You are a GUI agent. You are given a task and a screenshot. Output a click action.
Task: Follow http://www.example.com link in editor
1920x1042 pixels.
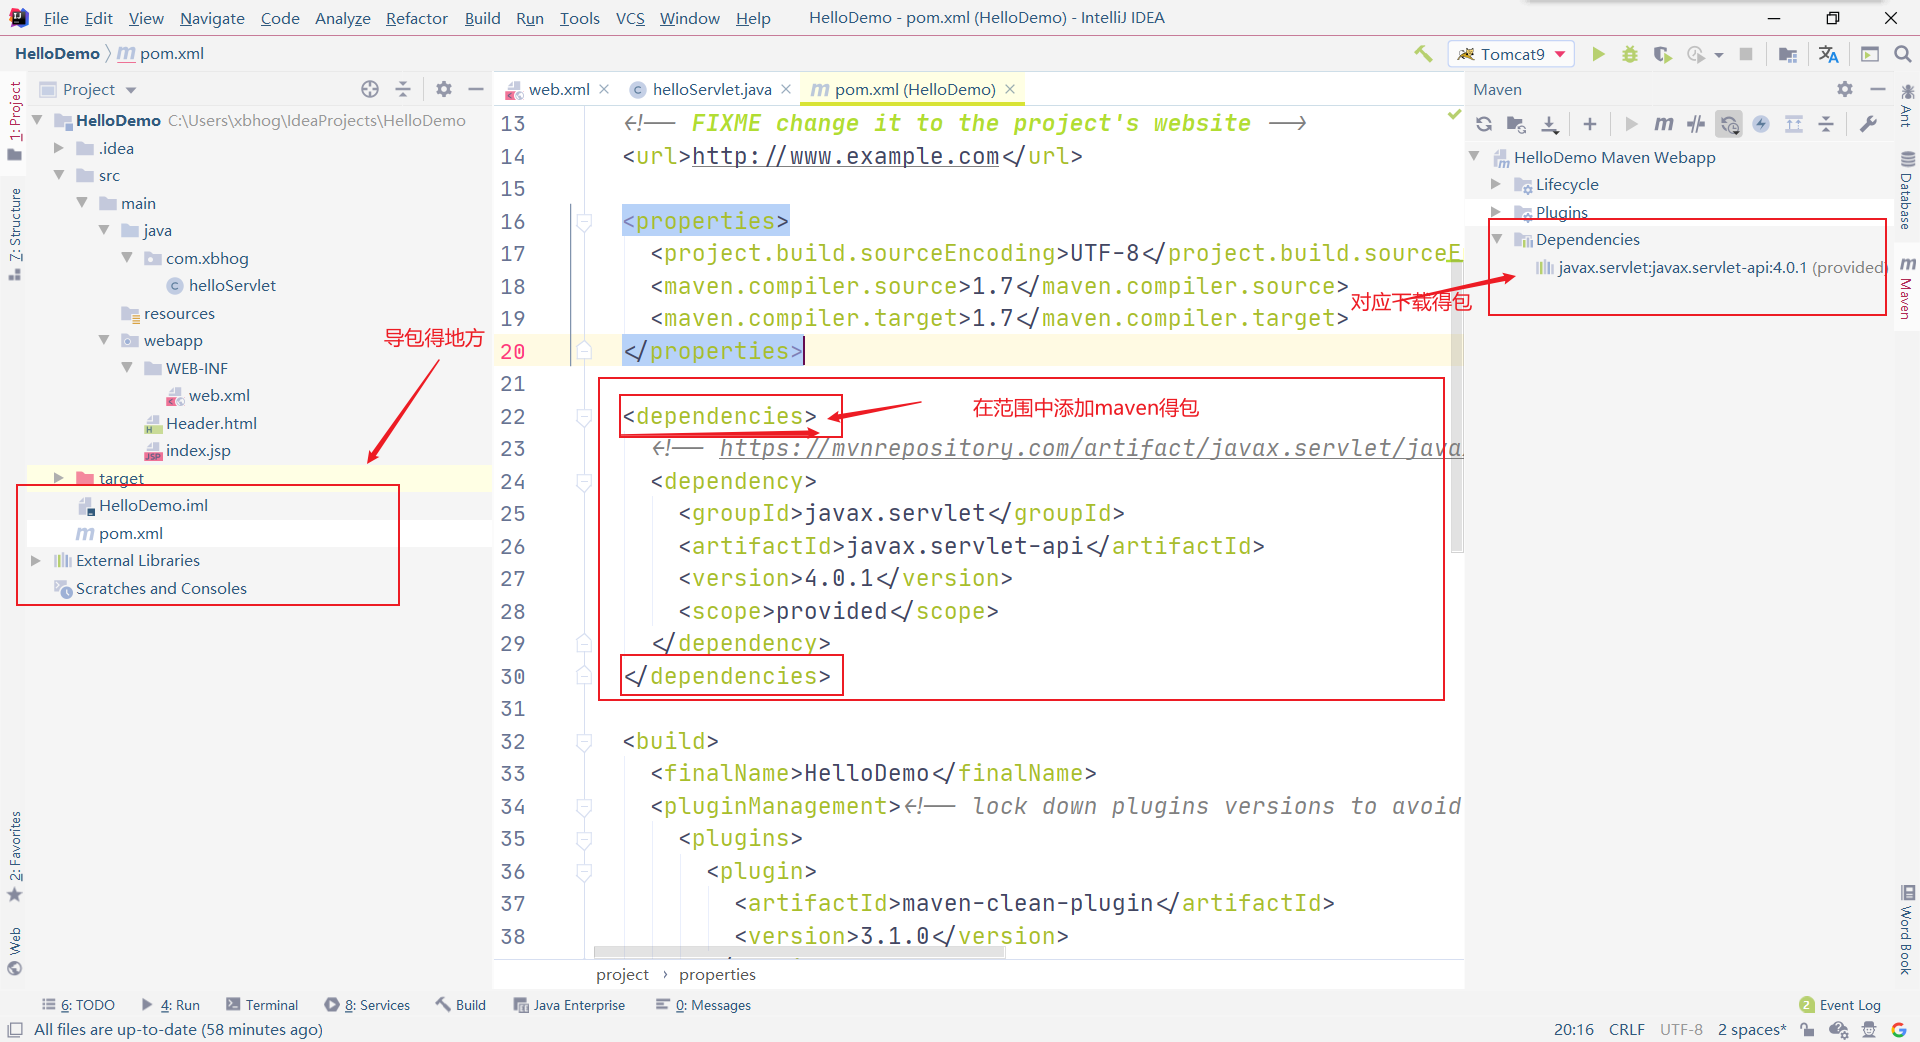(845, 156)
